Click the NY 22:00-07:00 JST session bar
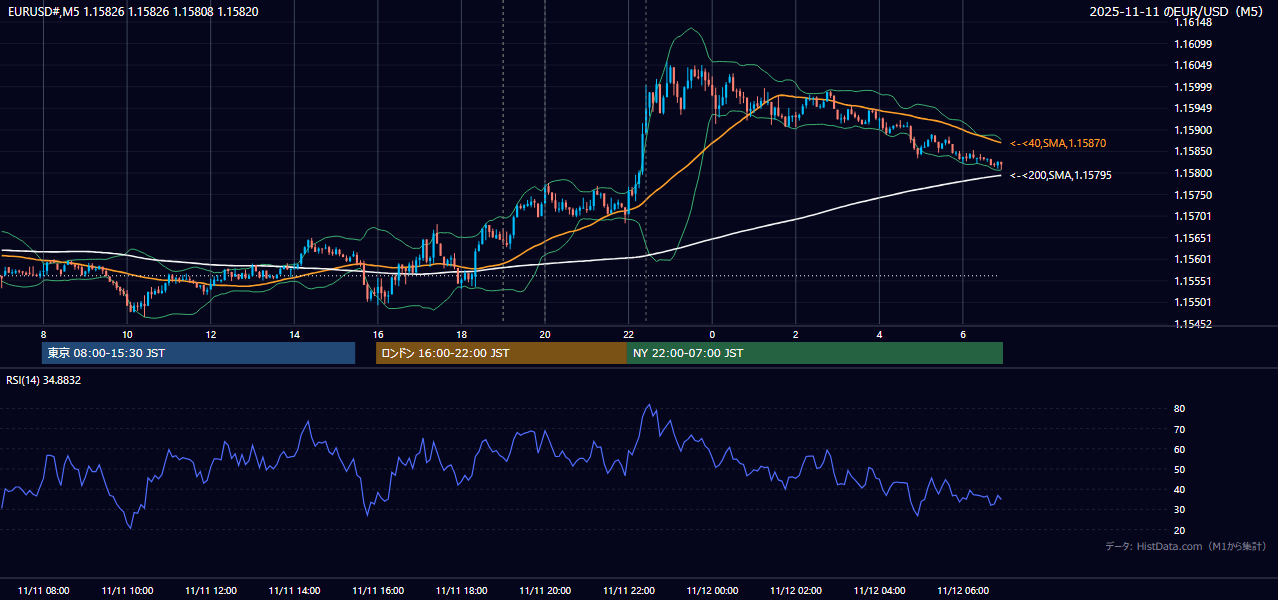 coord(815,353)
